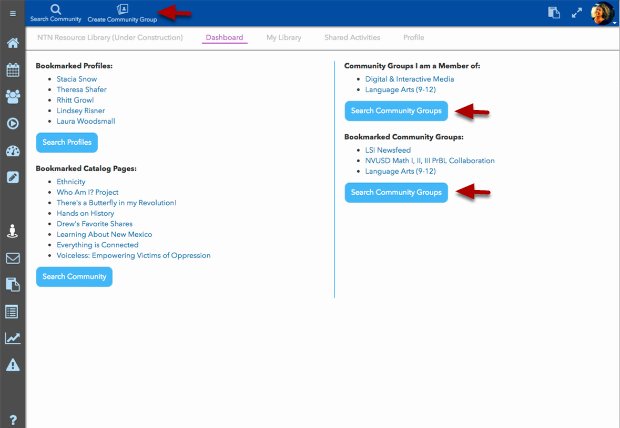
Task: Open bookmarked Language Arts (9-12) group
Action: [400, 171]
